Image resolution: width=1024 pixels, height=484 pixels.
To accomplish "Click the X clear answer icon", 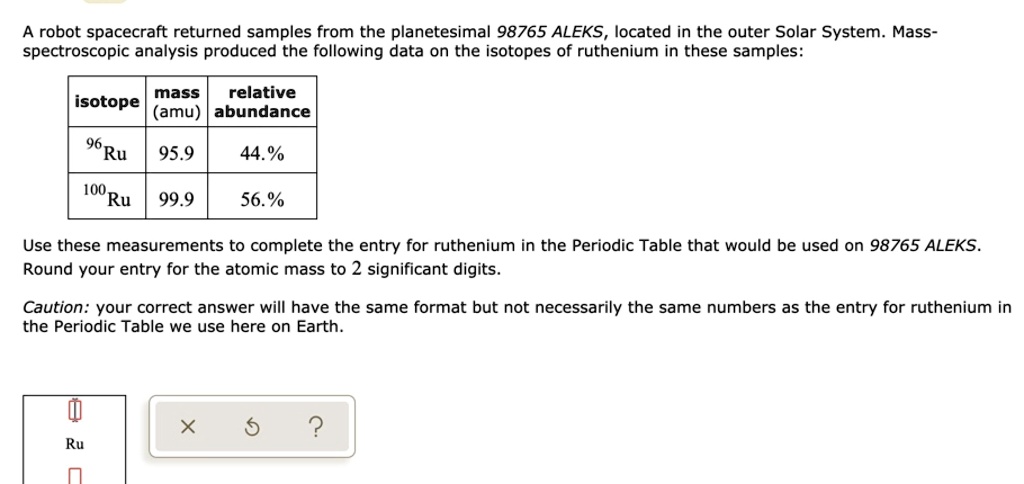I will coord(187,428).
